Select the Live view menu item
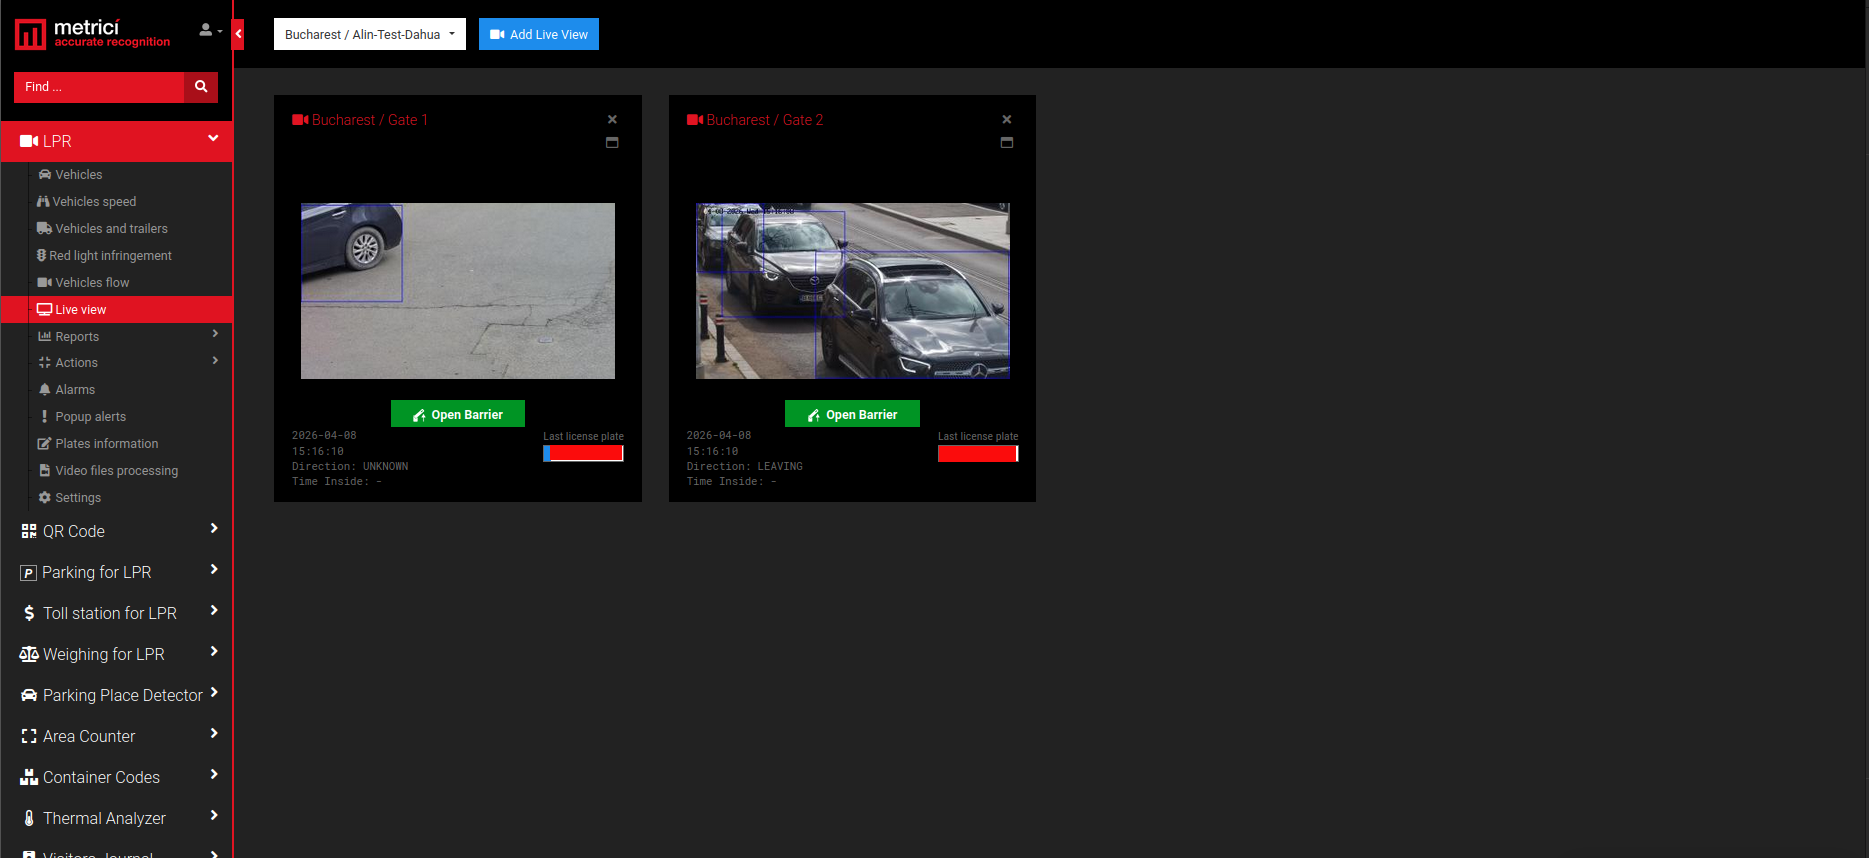This screenshot has height=858, width=1869. (116, 310)
